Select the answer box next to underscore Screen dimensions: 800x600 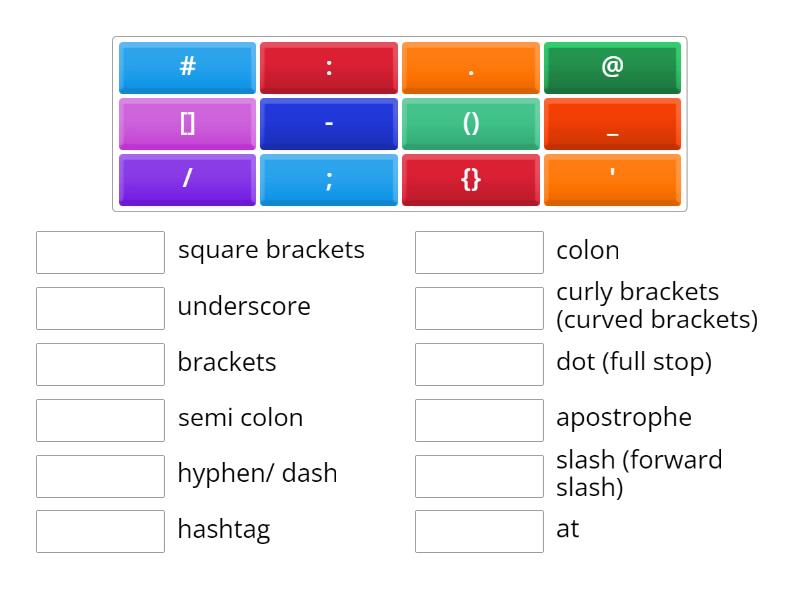tap(100, 308)
